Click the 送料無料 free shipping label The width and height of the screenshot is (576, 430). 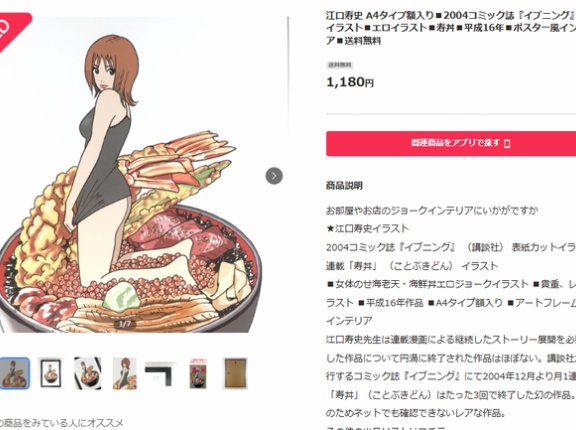[x=340, y=65]
